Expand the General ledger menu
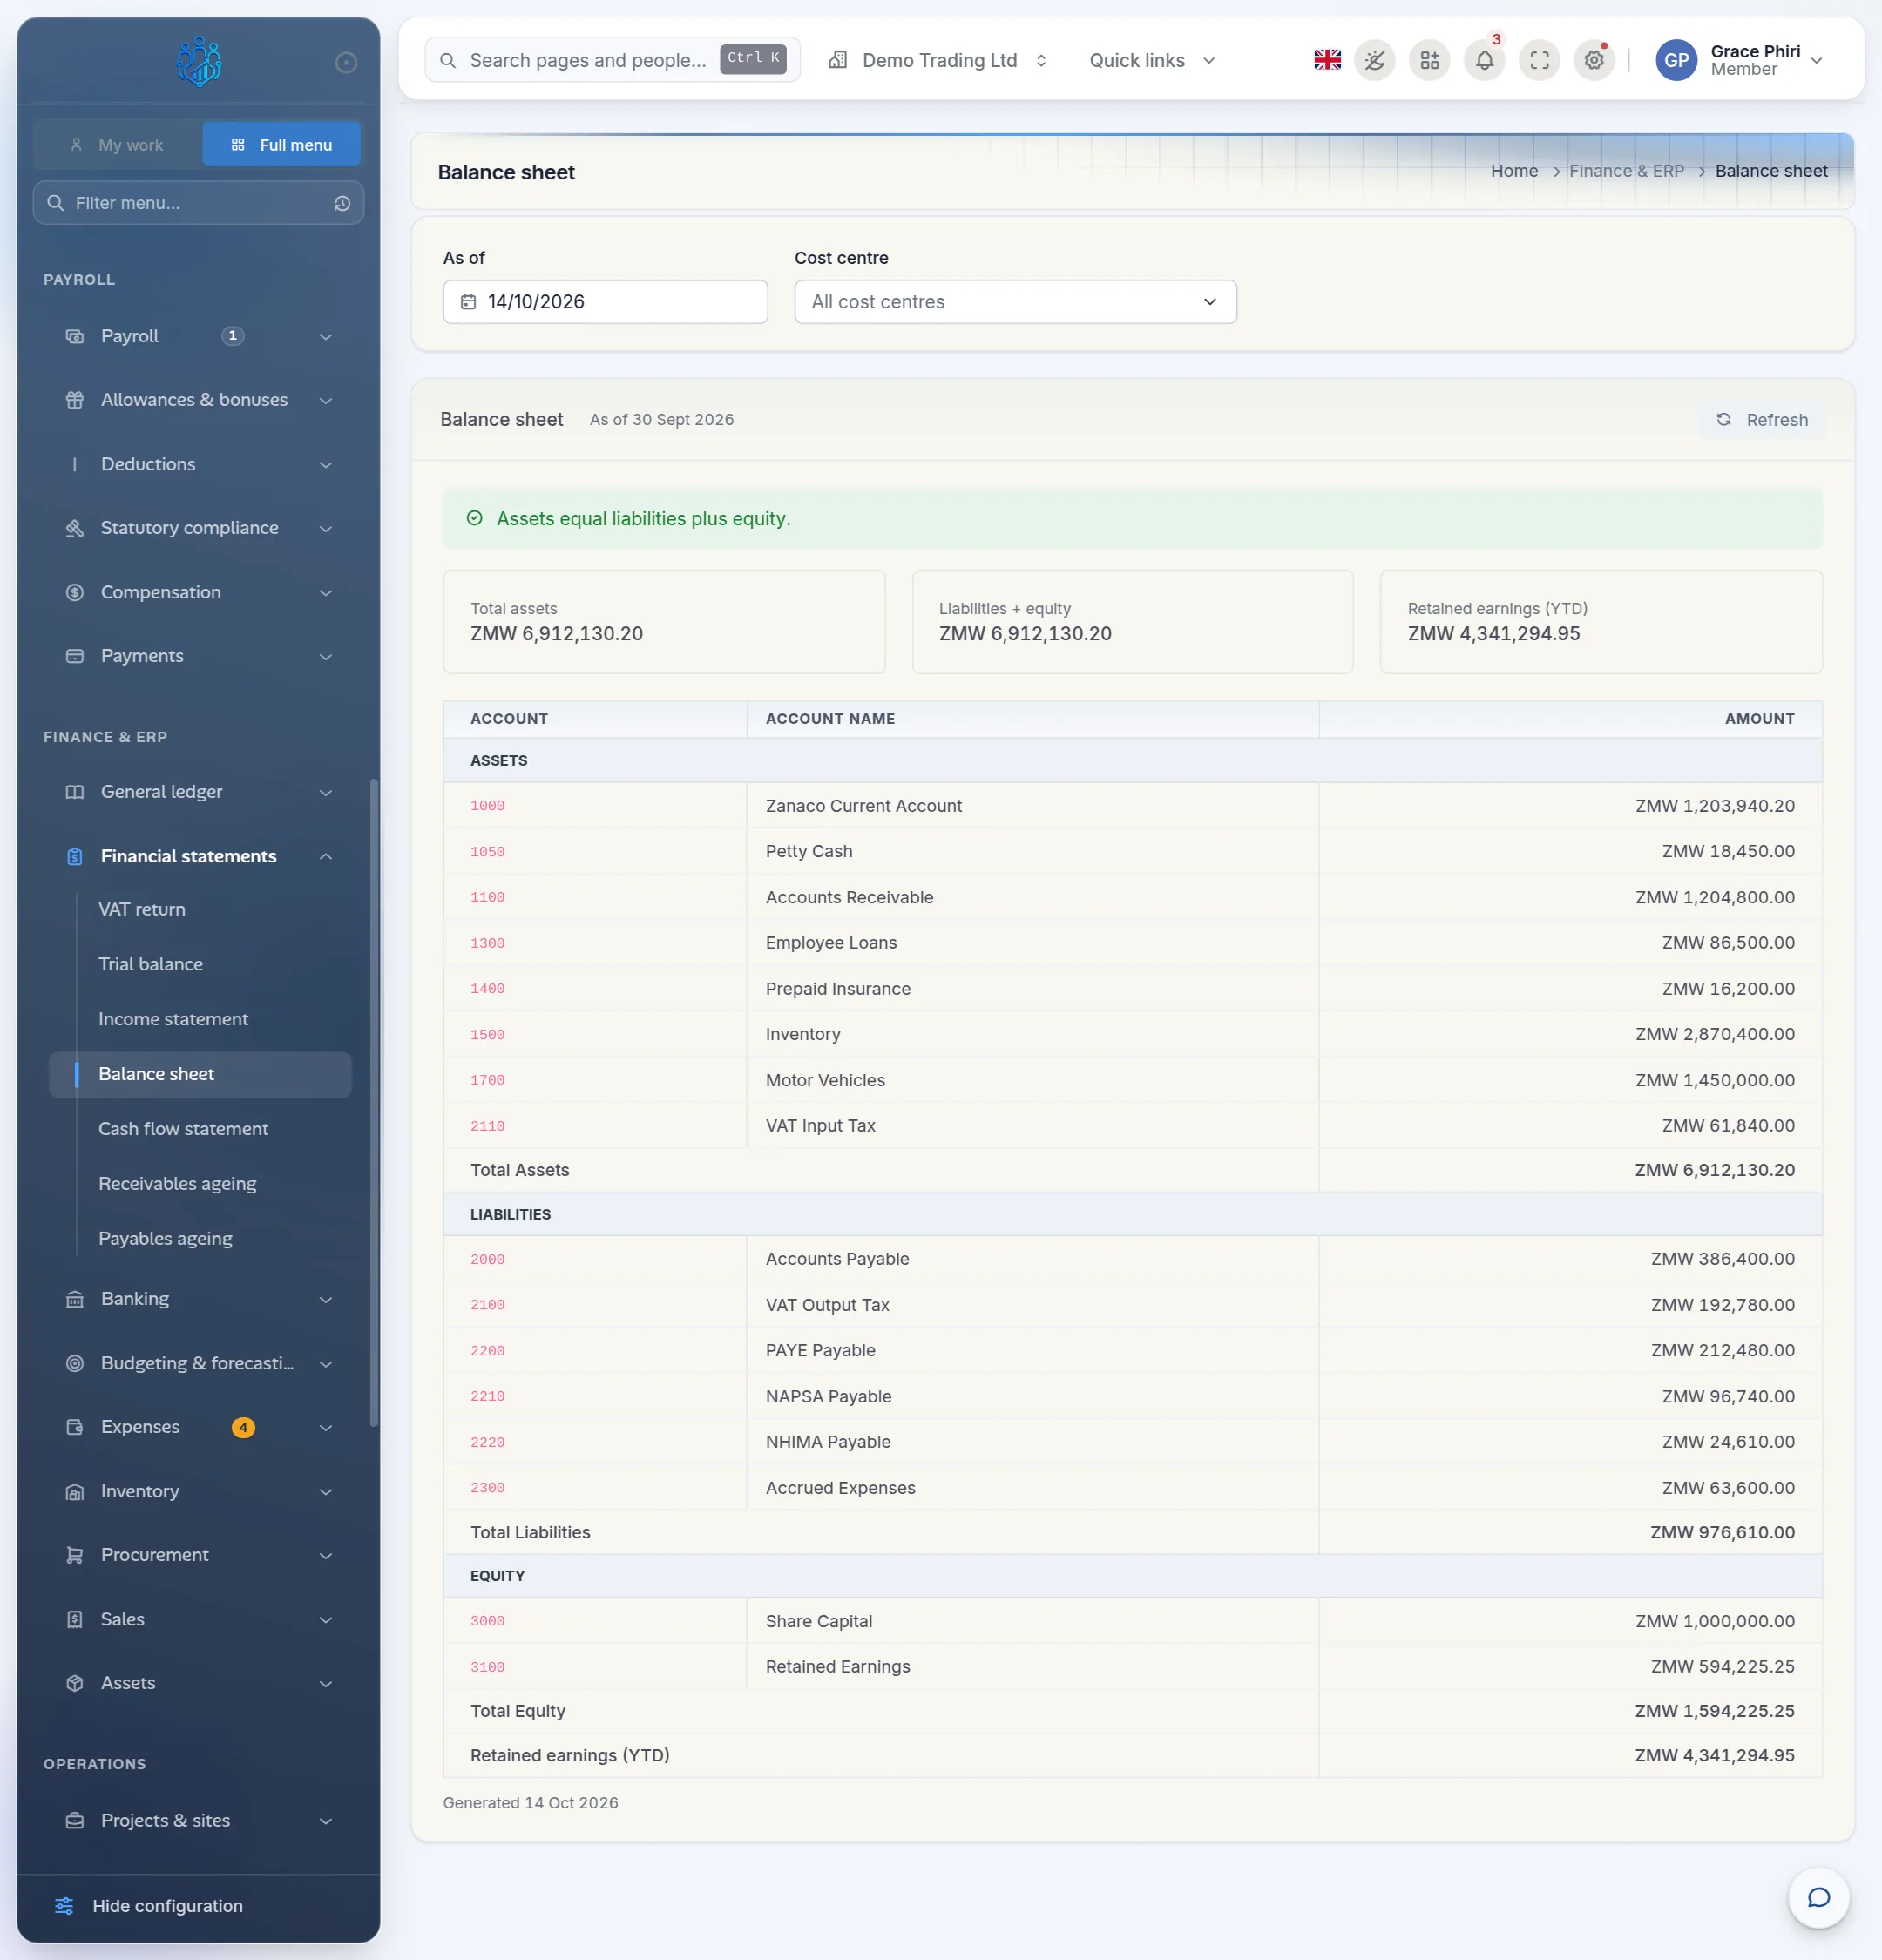This screenshot has width=1882, height=1960. (199, 792)
